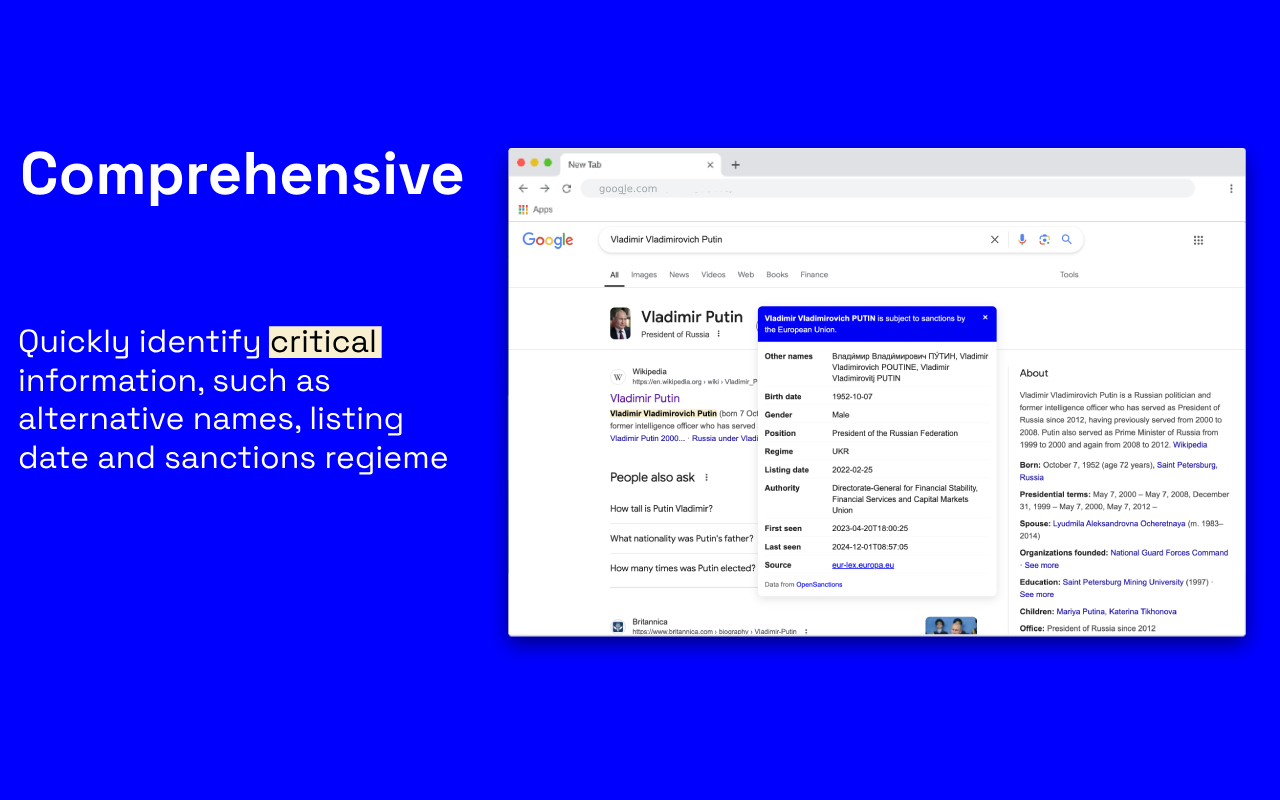Go back with the browser back arrow
The image size is (1280, 800).
[523, 188]
